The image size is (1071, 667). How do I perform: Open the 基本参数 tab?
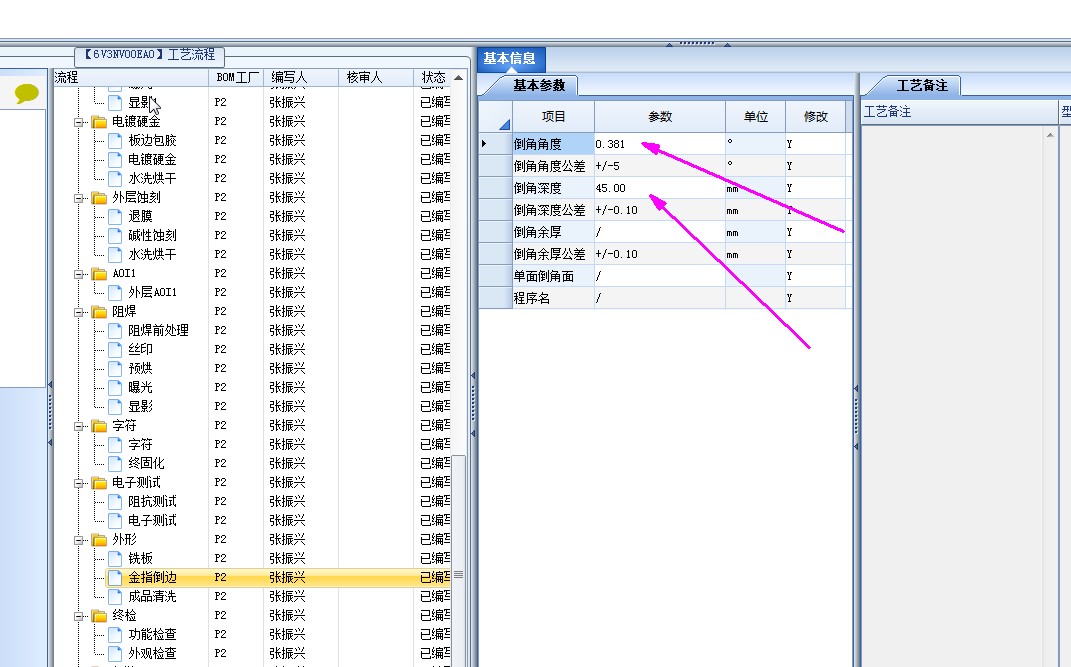(x=539, y=85)
